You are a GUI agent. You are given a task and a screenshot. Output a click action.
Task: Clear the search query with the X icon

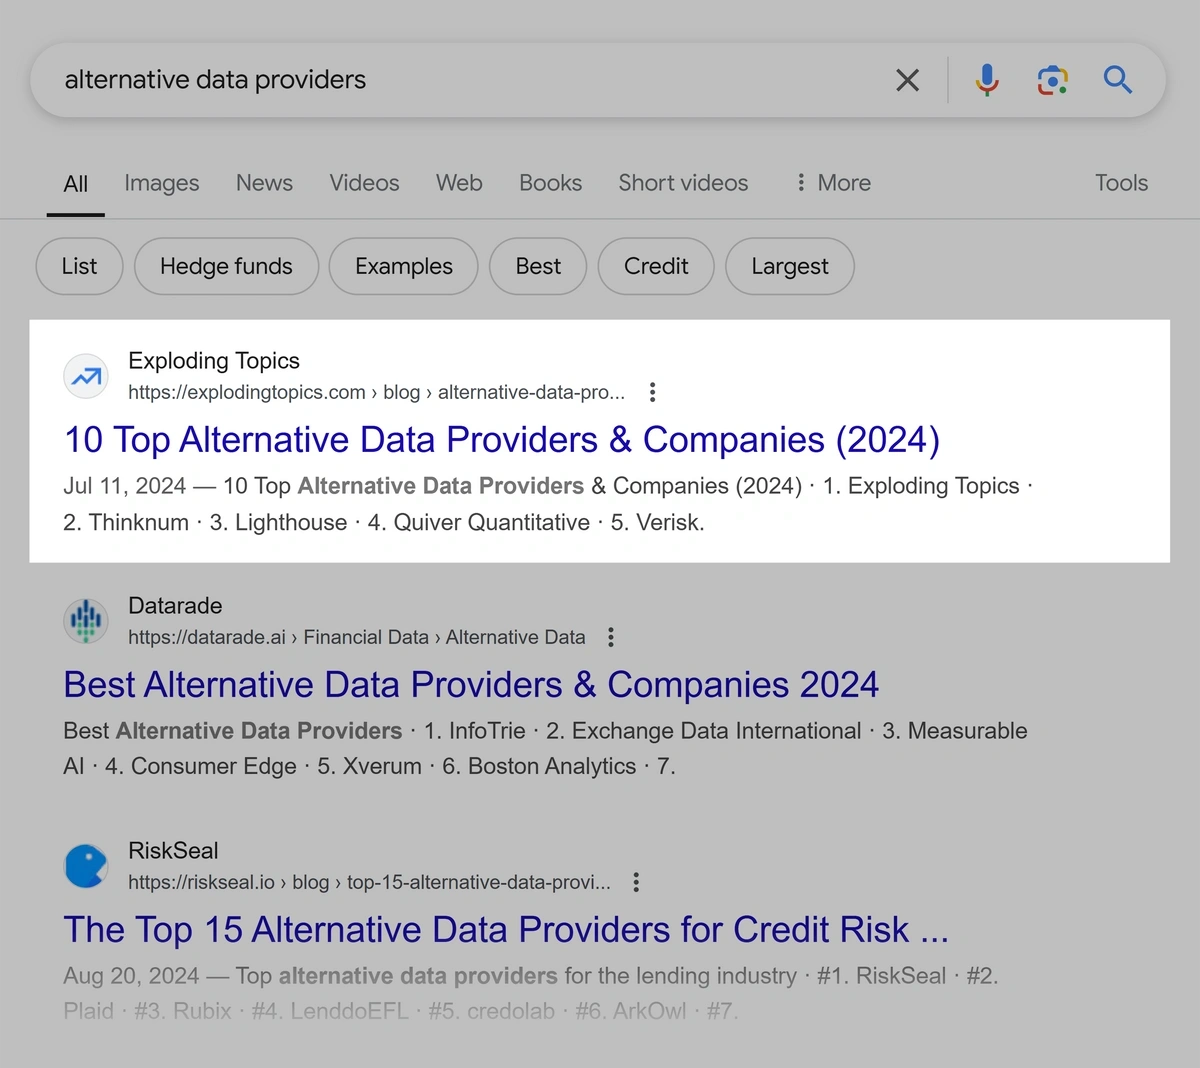[x=907, y=80]
